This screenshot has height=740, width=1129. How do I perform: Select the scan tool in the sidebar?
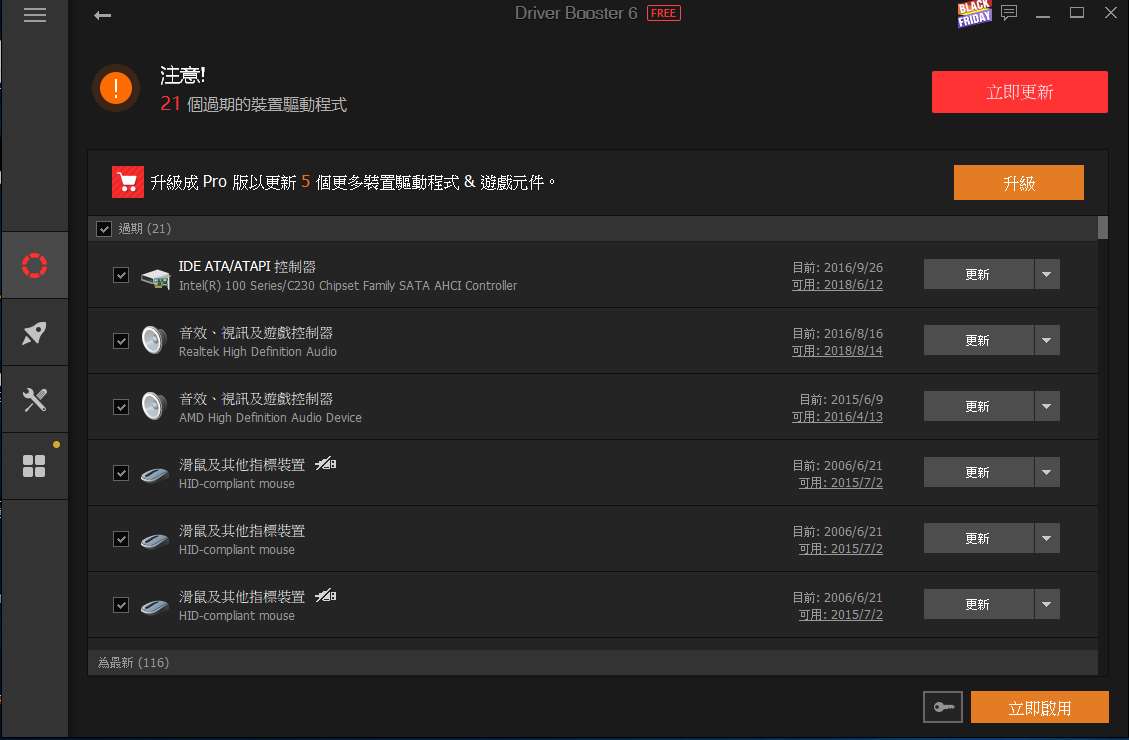tap(35, 265)
